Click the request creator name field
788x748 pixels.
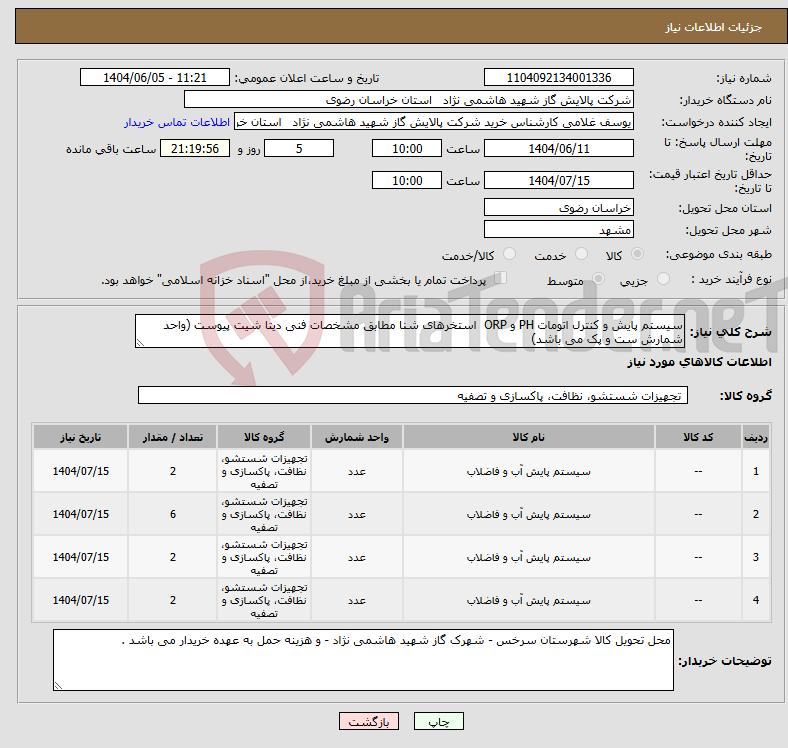click(434, 122)
